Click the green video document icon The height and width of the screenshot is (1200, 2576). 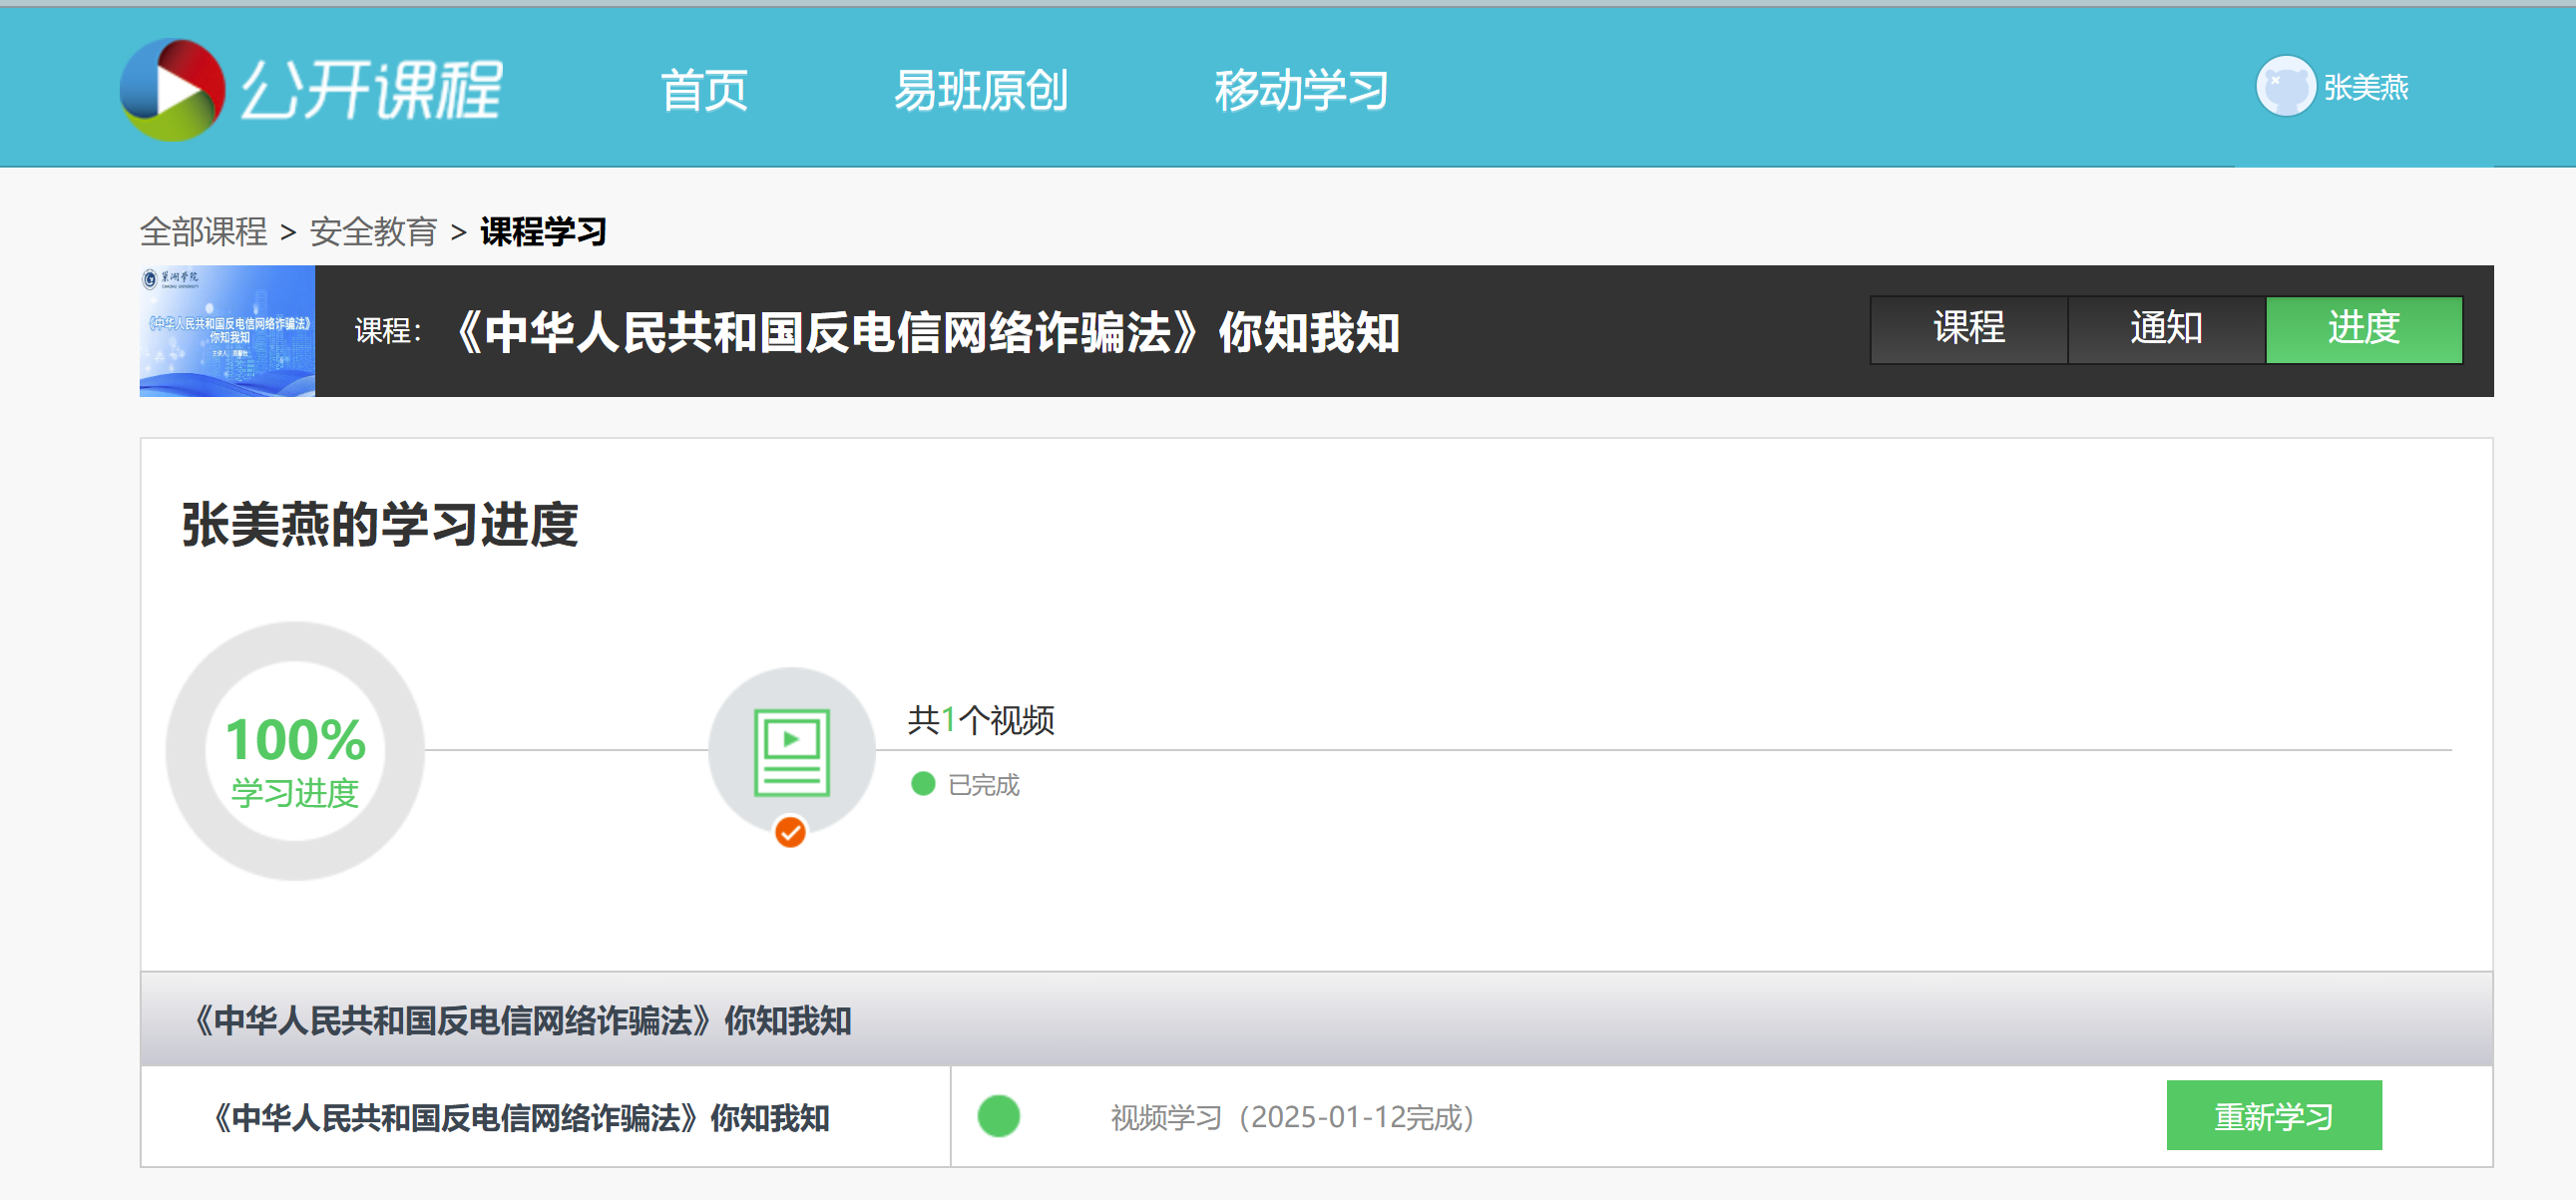pos(791,753)
